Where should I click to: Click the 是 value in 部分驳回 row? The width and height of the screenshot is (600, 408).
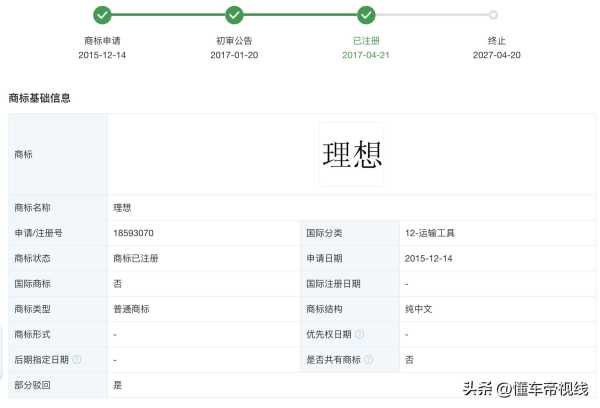pos(117,385)
